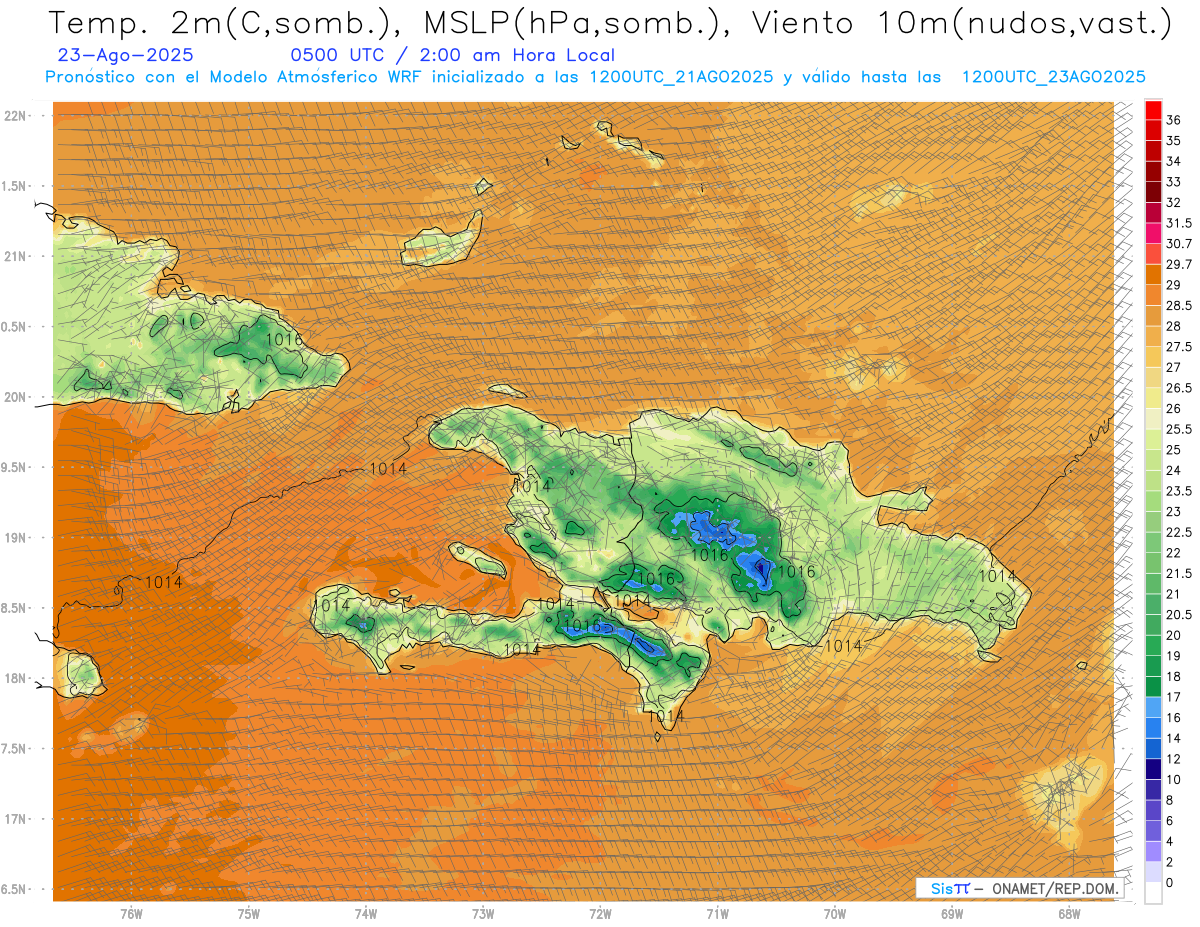Click the color scale value "21.5"

click(1179, 574)
